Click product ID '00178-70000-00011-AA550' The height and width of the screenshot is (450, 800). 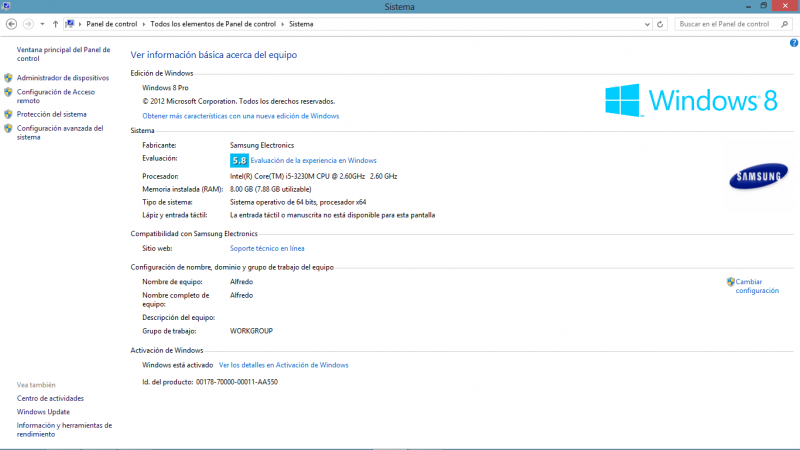(x=237, y=382)
